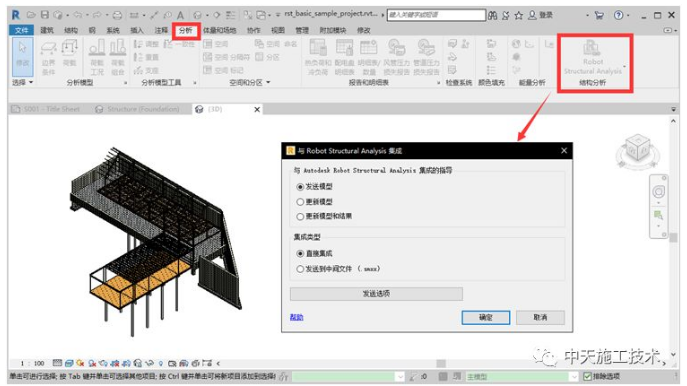
Task: Select Update model and results radio button
Action: (300, 216)
